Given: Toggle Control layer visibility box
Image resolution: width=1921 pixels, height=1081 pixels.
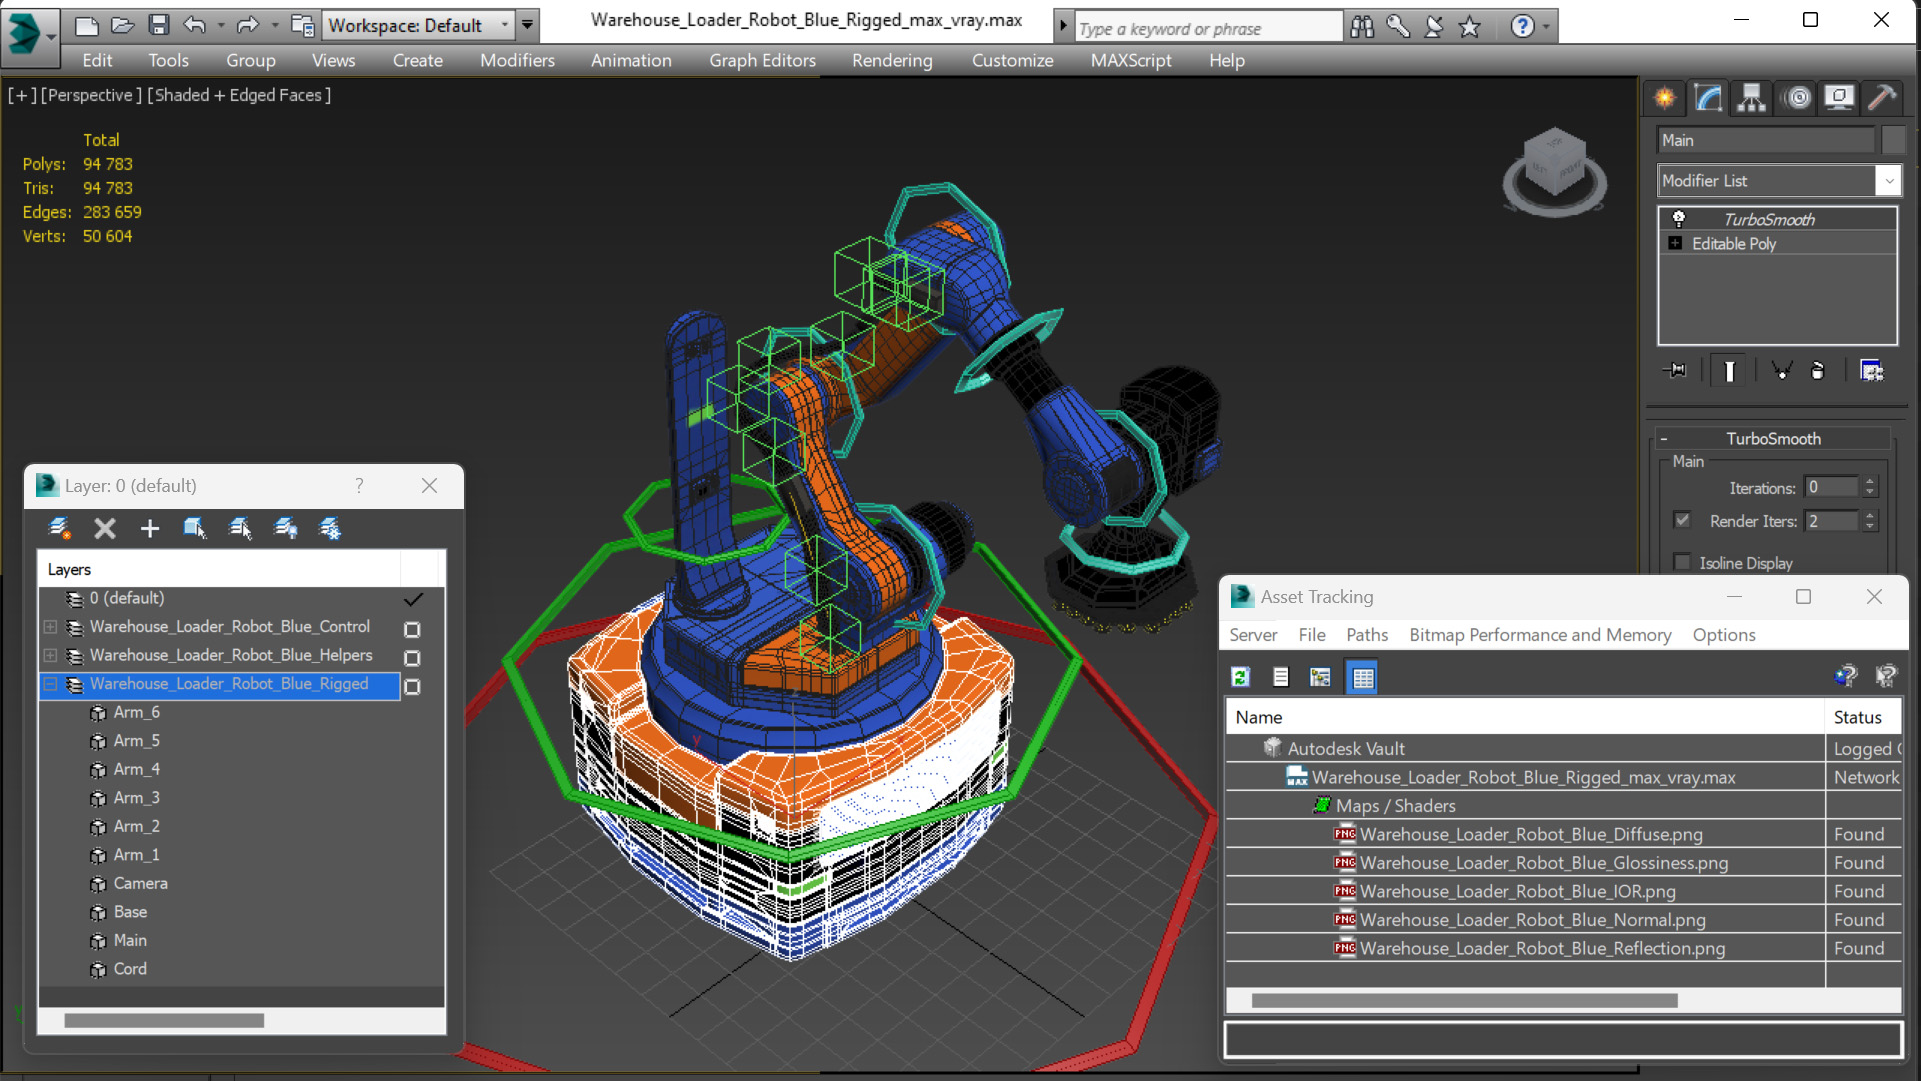Looking at the screenshot, I should tap(412, 629).
